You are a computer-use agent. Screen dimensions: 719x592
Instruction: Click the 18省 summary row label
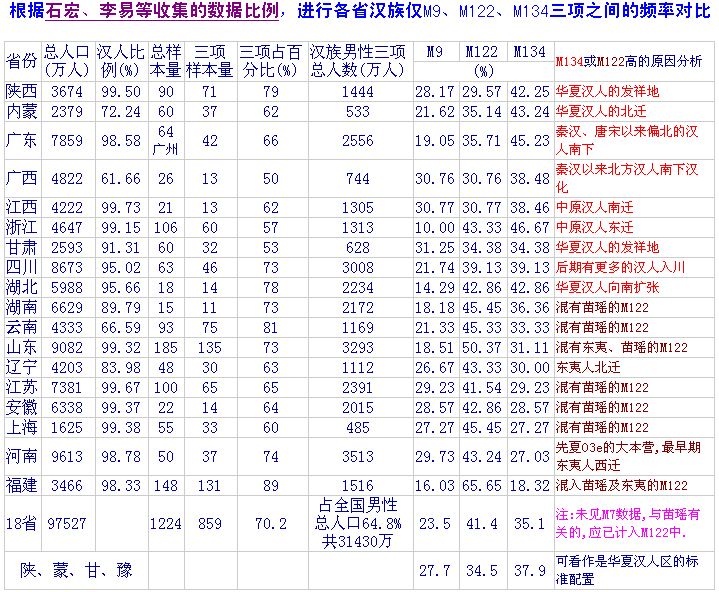coord(21,524)
